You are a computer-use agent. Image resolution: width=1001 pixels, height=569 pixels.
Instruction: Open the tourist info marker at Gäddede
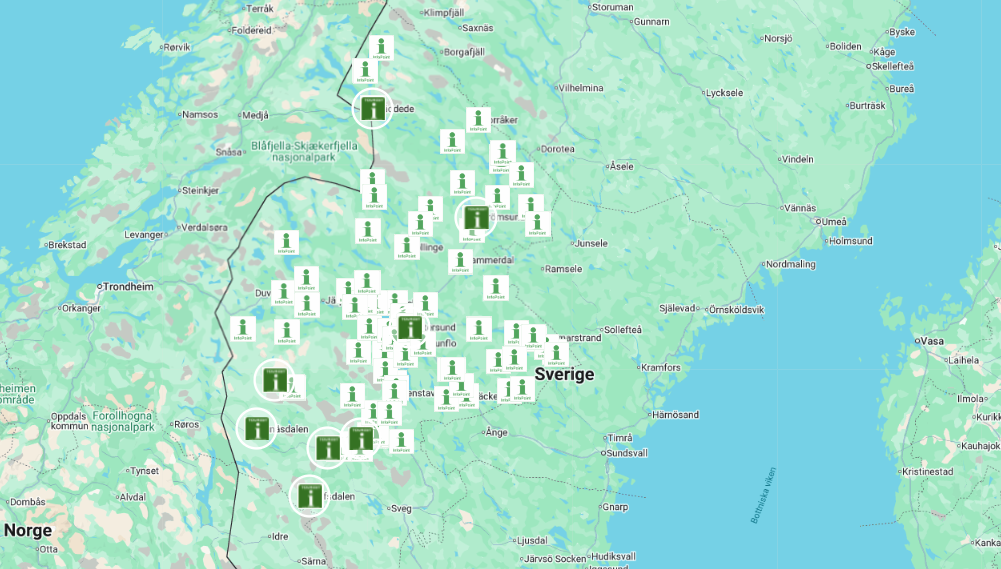click(373, 109)
